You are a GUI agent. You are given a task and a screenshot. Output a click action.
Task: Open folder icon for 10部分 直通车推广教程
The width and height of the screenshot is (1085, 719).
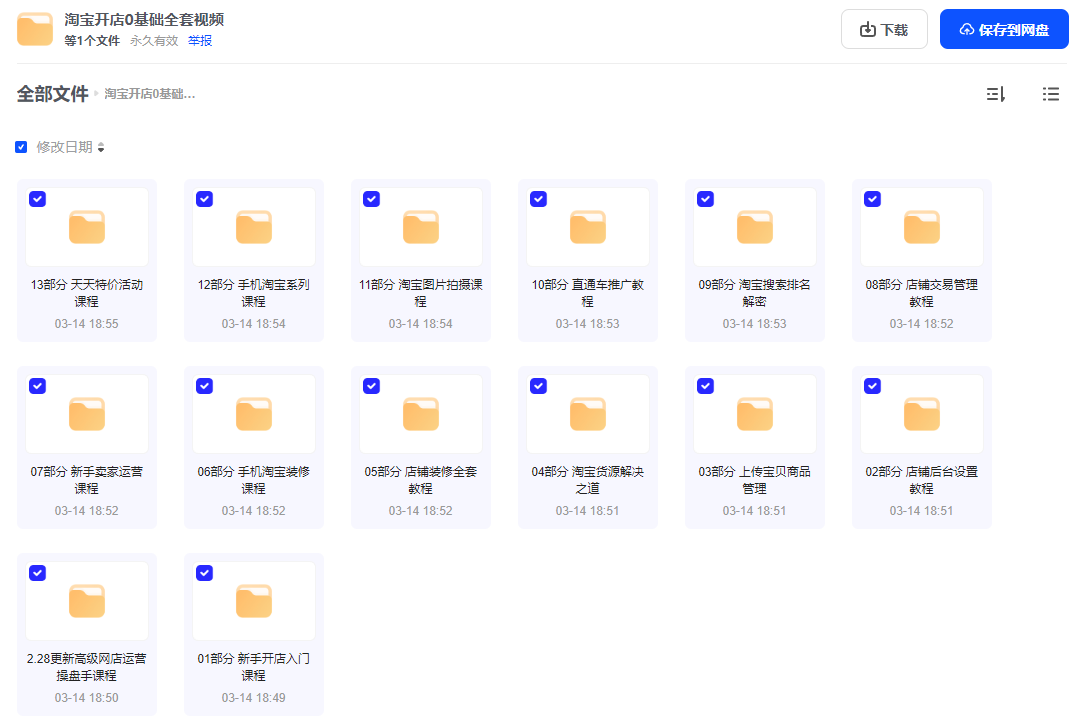coord(587,227)
